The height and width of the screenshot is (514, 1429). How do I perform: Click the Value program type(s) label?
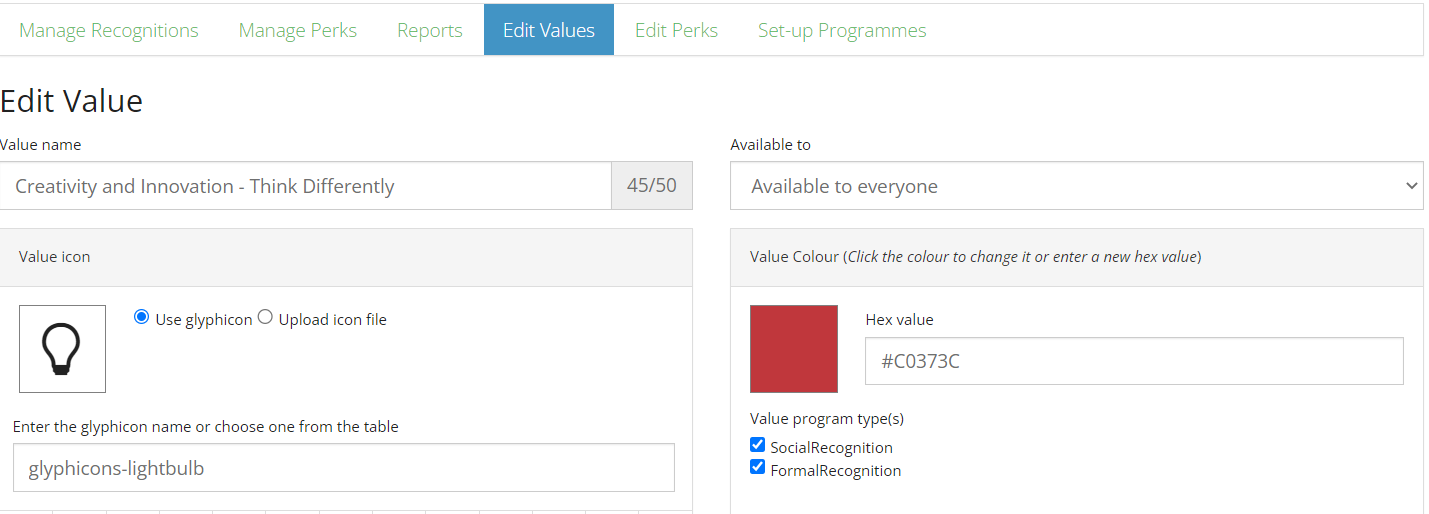(x=827, y=419)
